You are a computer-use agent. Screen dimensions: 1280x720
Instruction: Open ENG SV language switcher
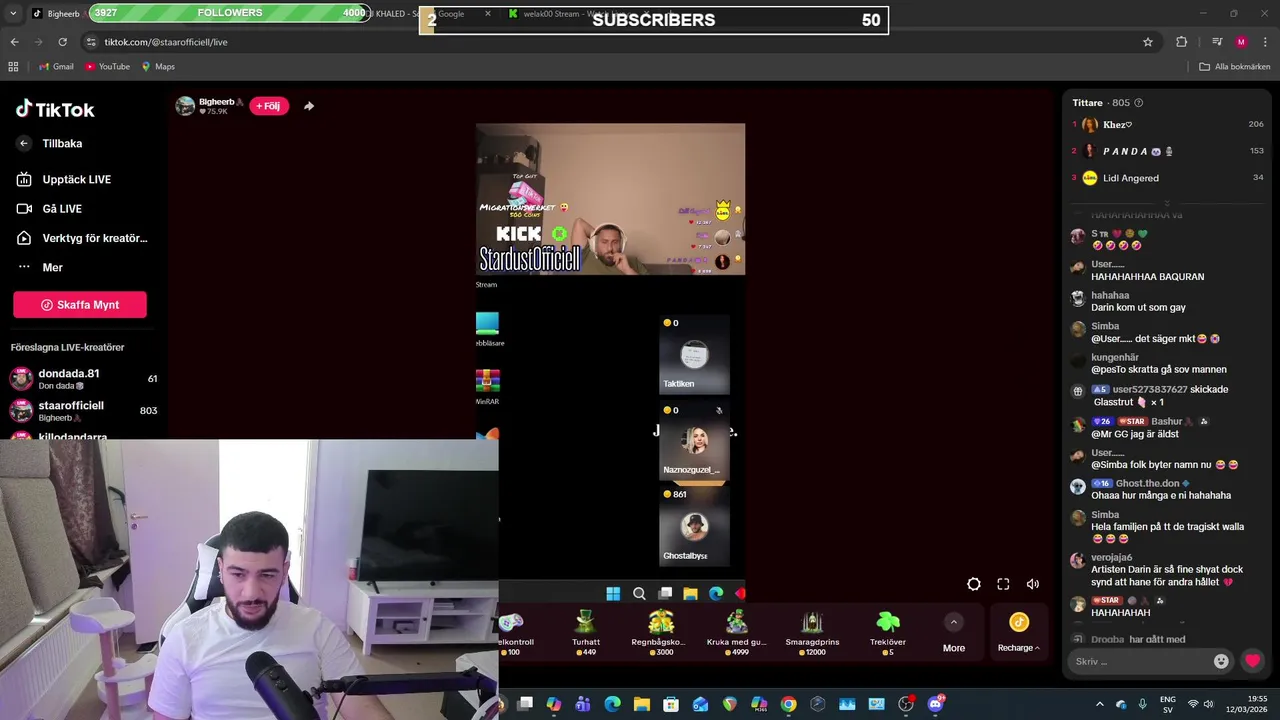pos(1167,704)
